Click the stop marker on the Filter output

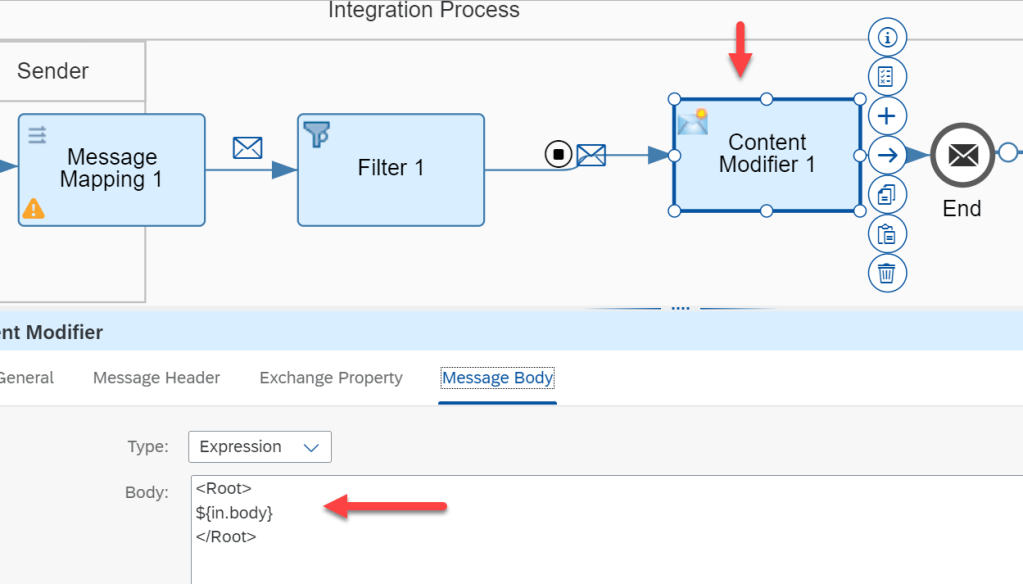coord(558,155)
